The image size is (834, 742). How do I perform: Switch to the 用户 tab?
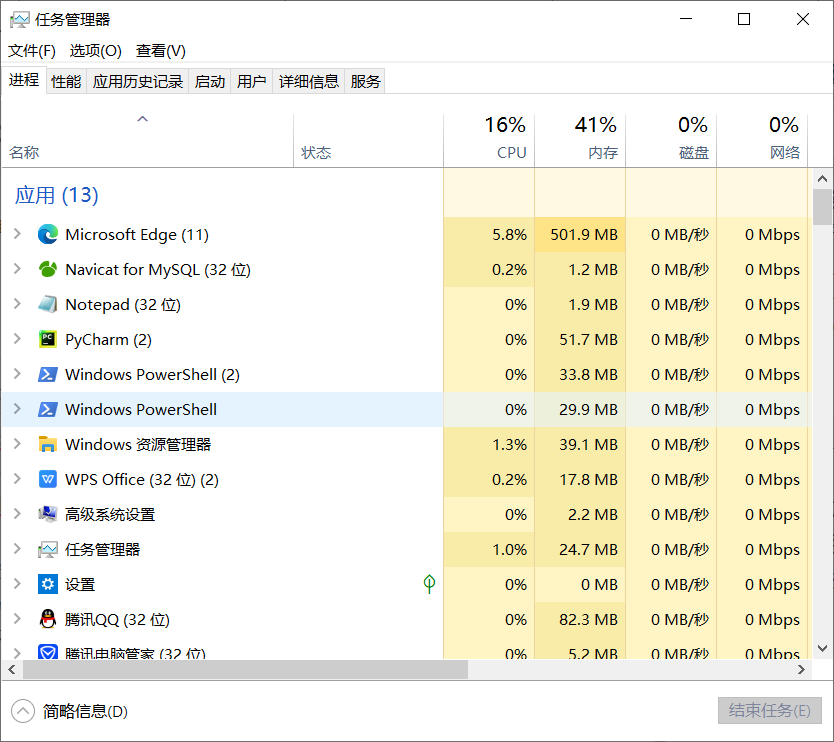coord(252,81)
